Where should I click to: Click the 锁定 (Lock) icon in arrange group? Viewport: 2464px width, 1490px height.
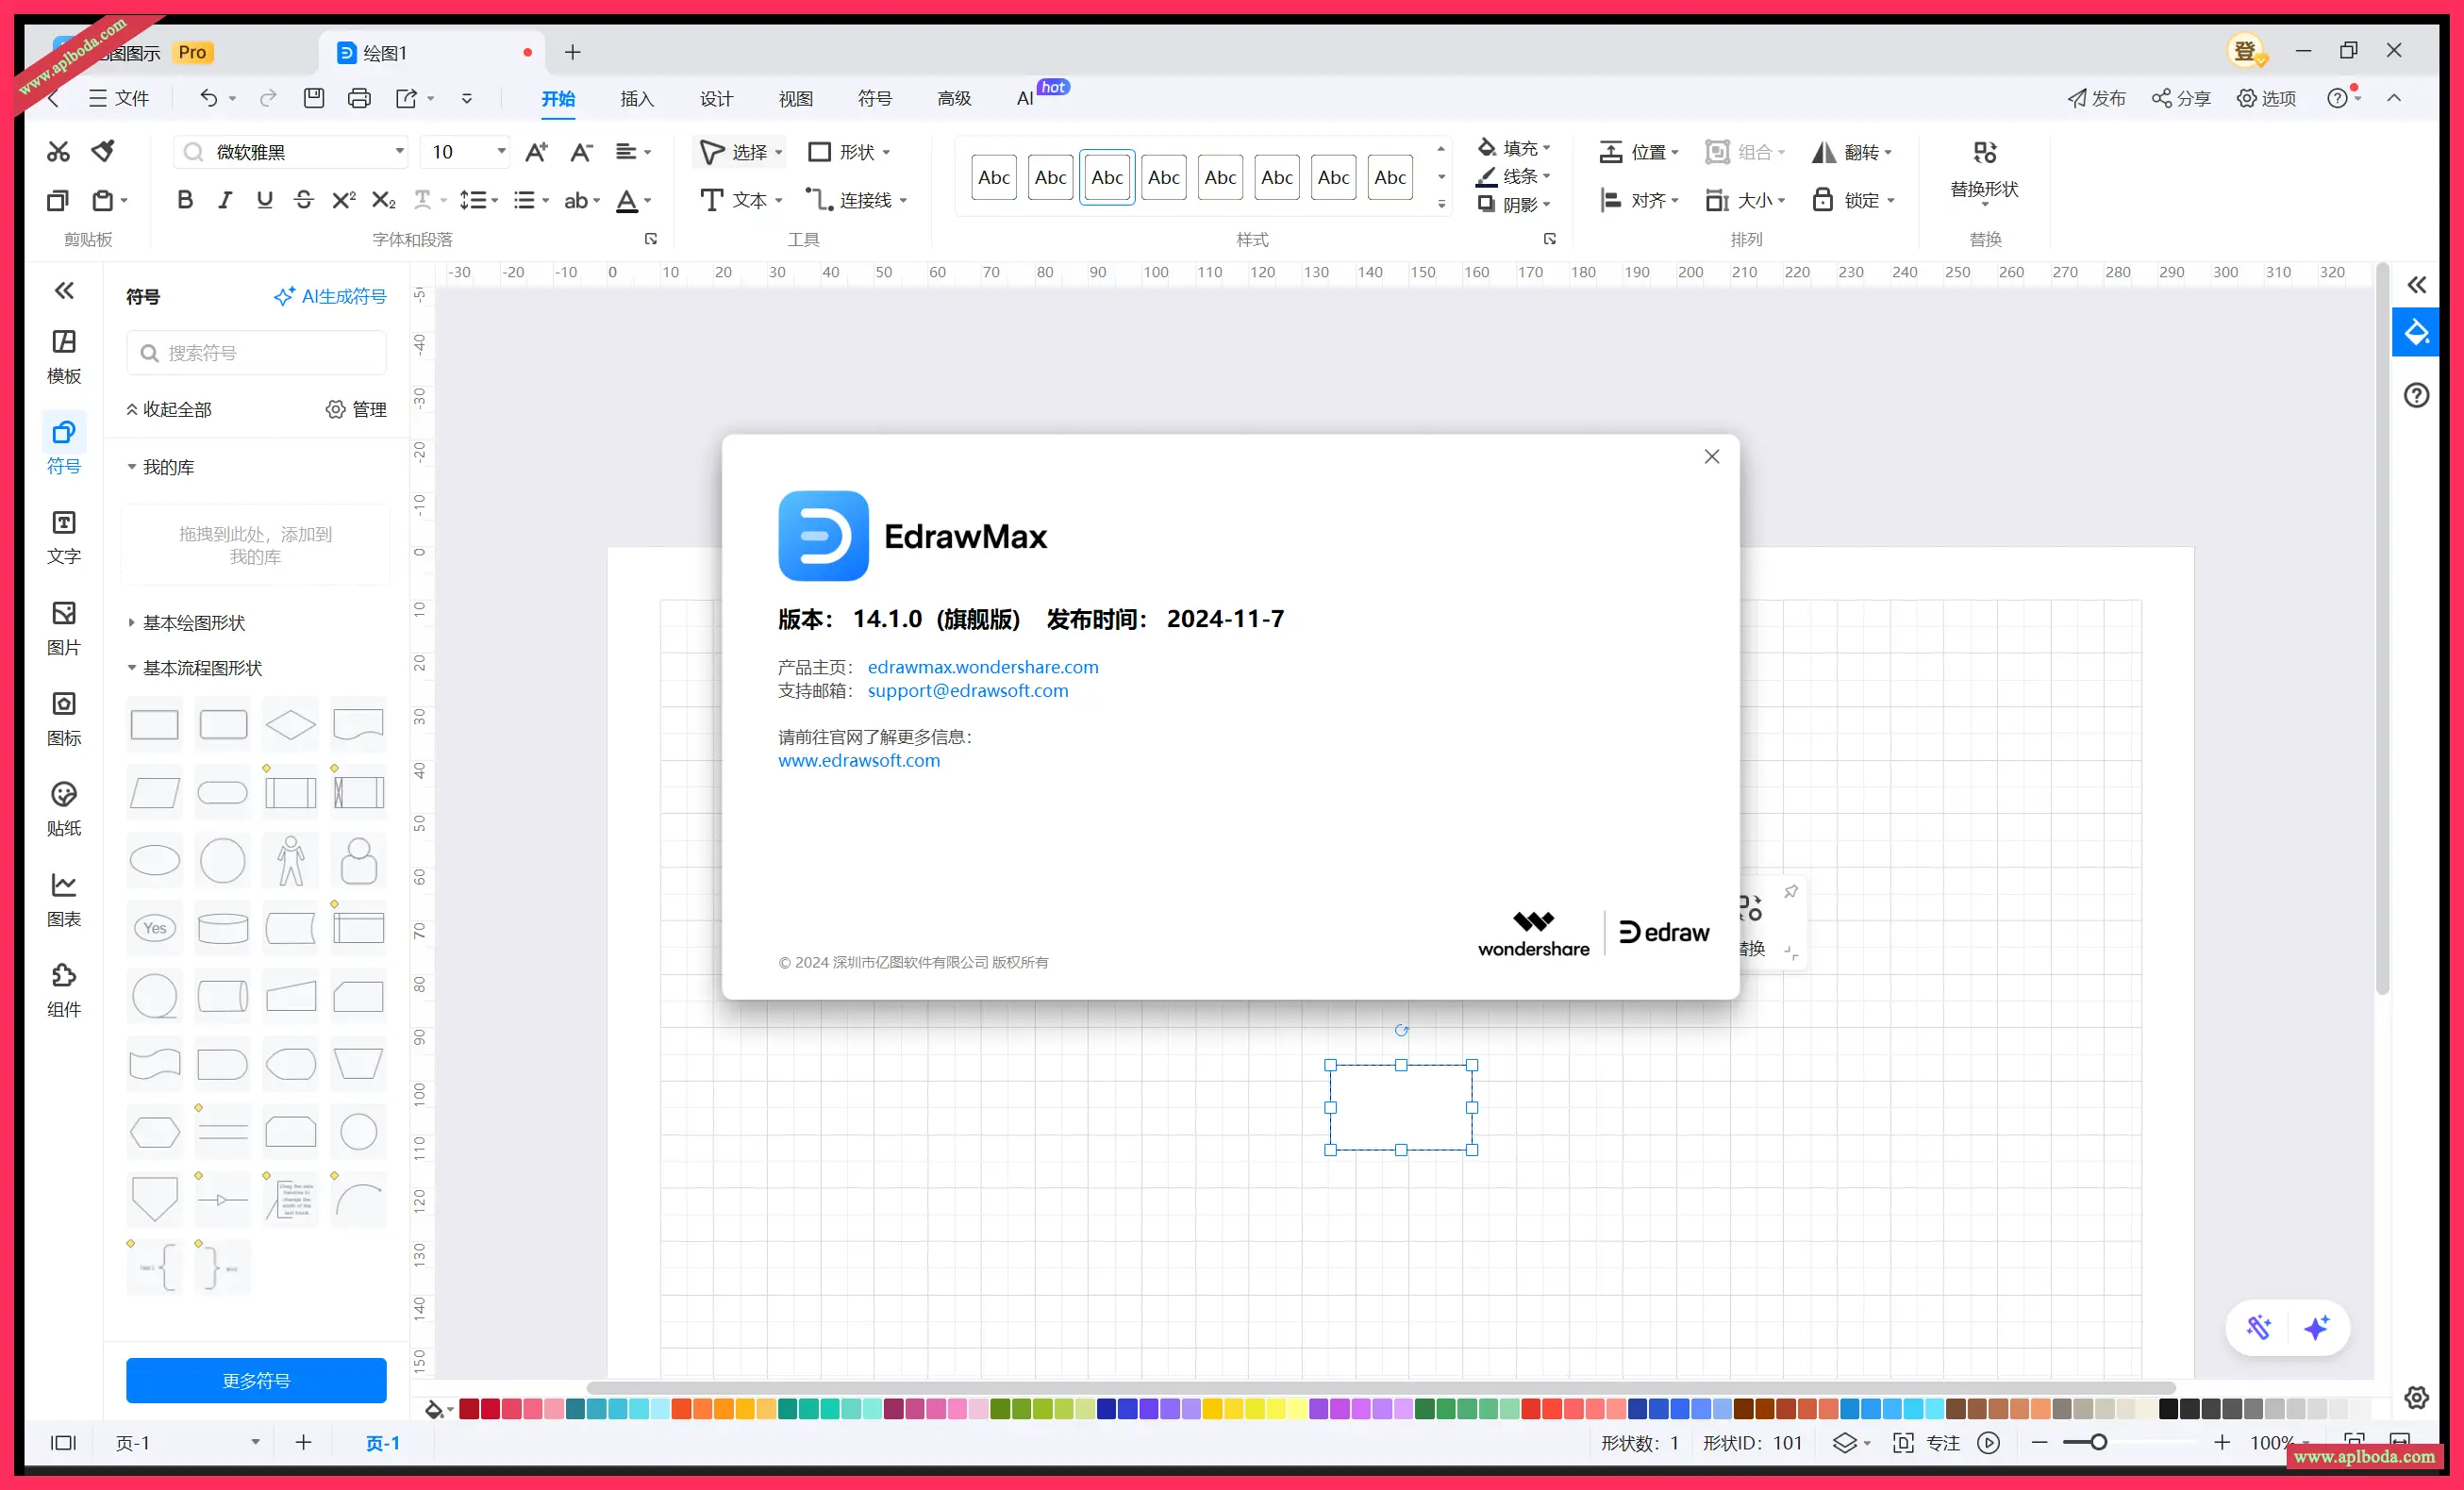point(1822,199)
